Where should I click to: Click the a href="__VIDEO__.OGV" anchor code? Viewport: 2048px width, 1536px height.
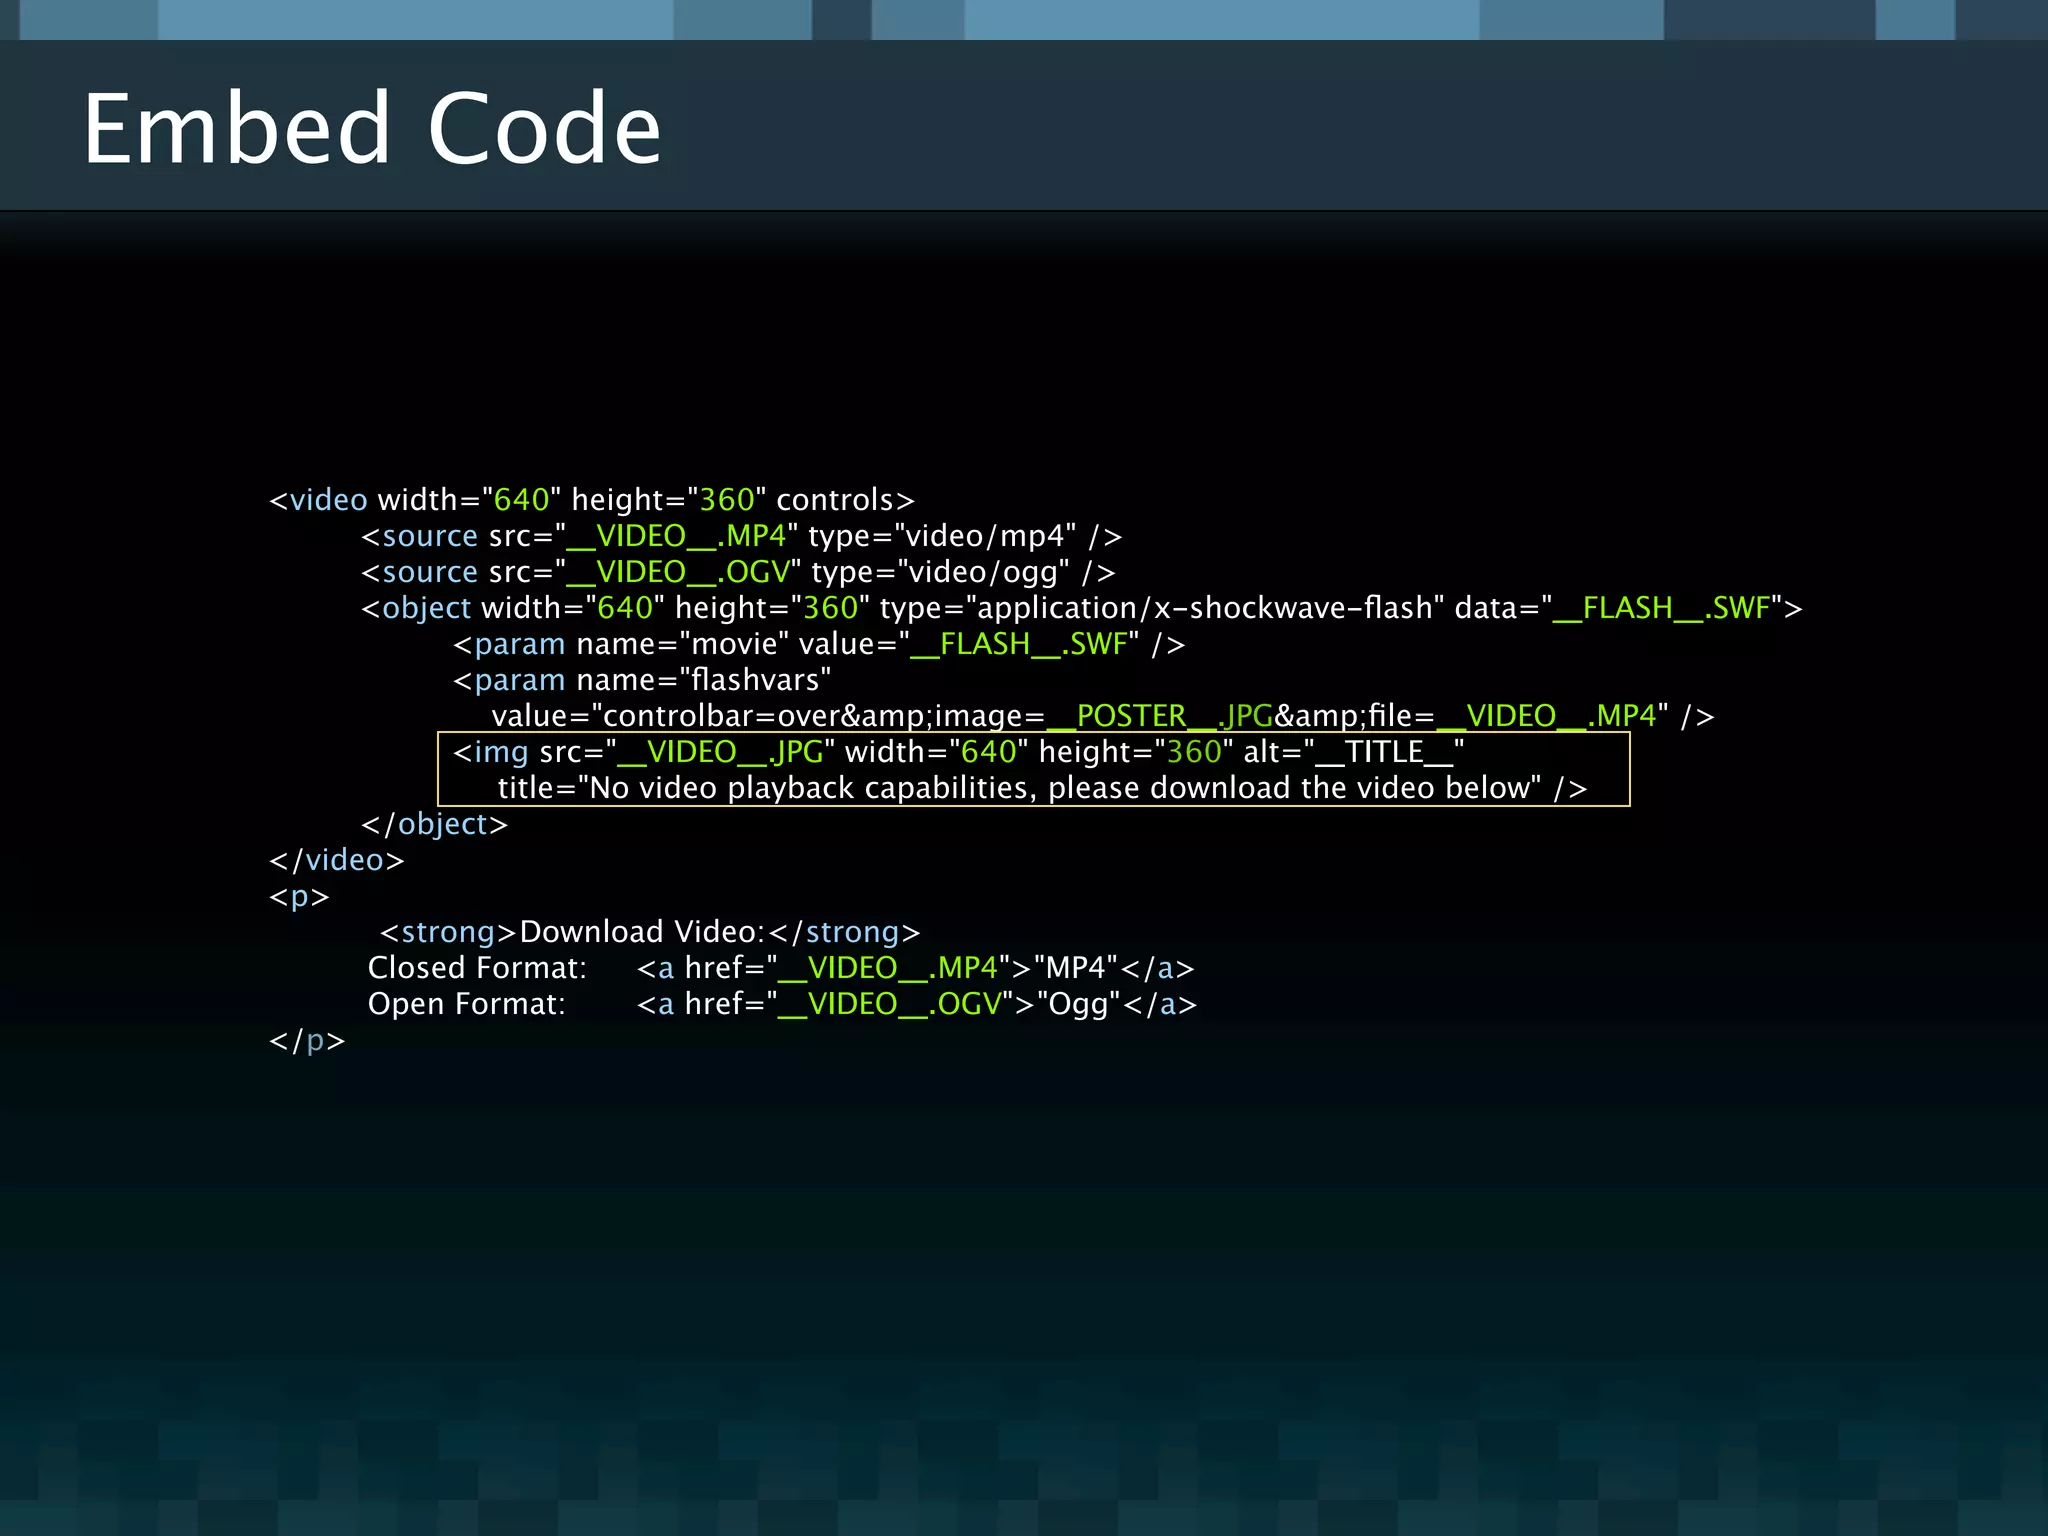(x=917, y=1004)
